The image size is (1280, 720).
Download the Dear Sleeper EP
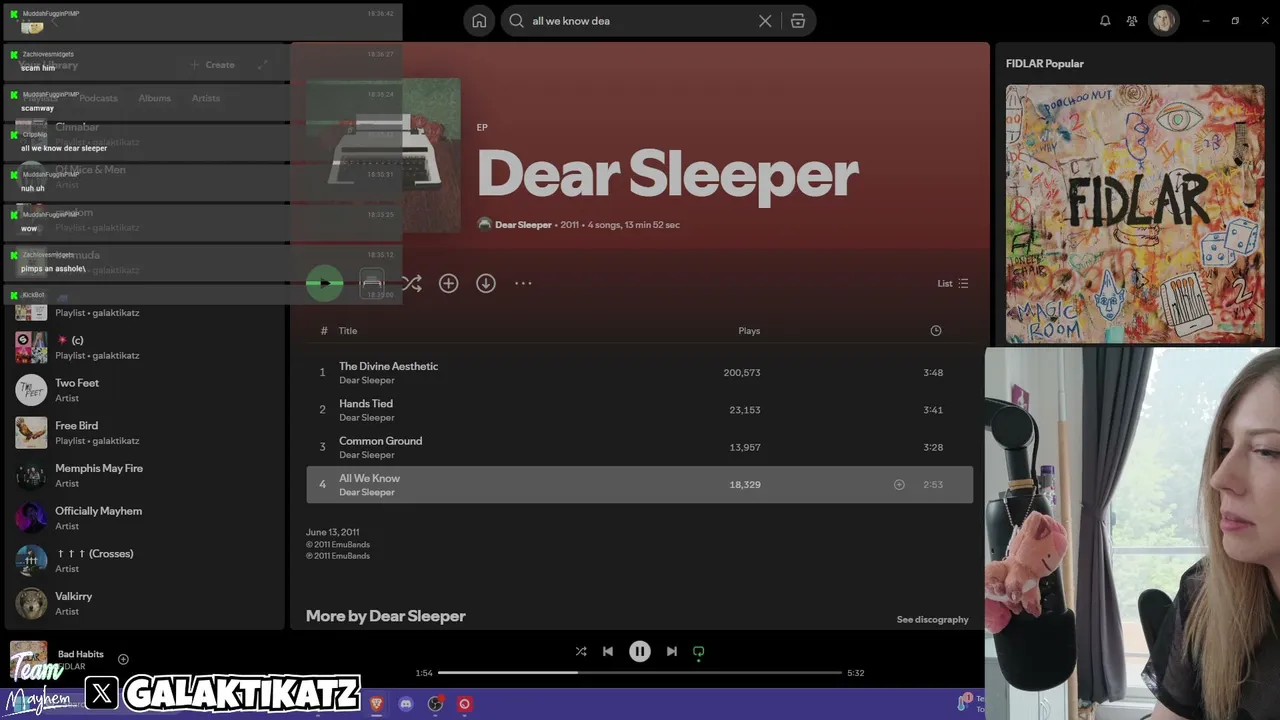pyautogui.click(x=486, y=284)
